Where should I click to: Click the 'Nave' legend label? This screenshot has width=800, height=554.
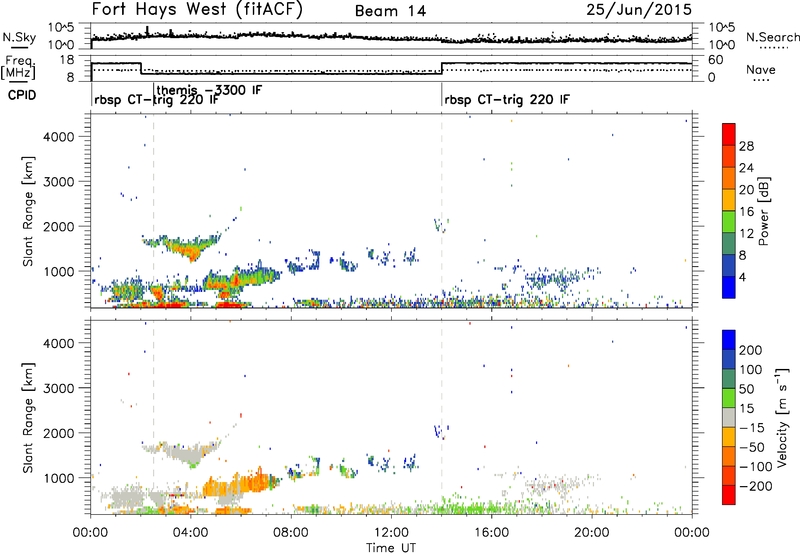point(761,70)
